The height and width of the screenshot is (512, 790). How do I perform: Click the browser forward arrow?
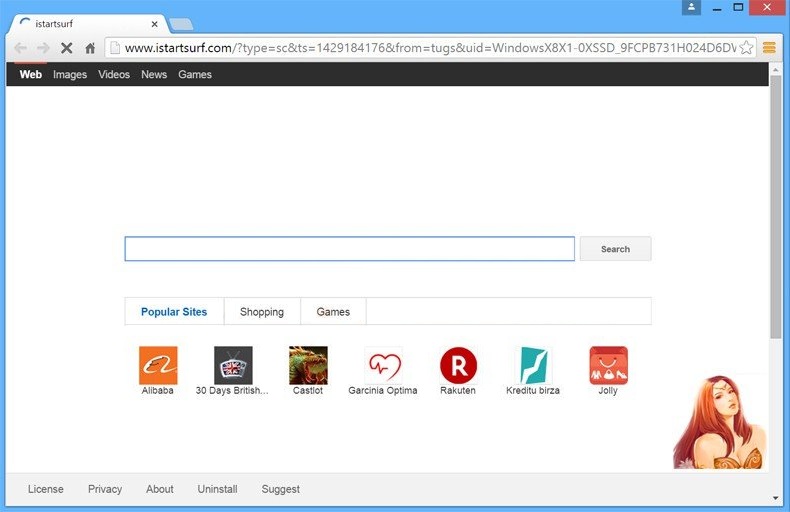[43, 48]
